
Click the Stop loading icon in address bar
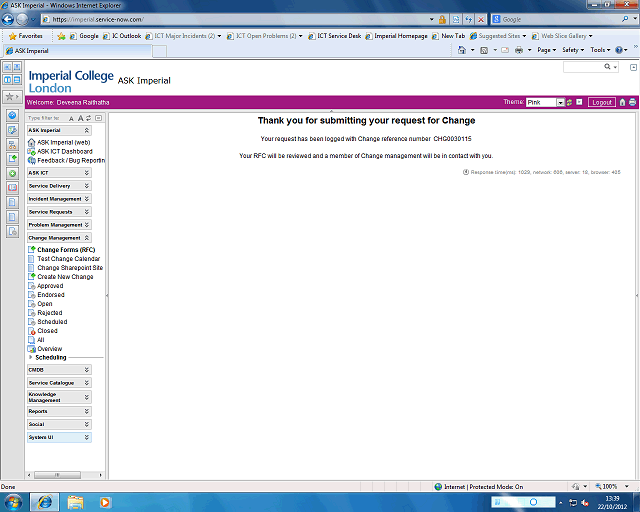click(481, 19)
